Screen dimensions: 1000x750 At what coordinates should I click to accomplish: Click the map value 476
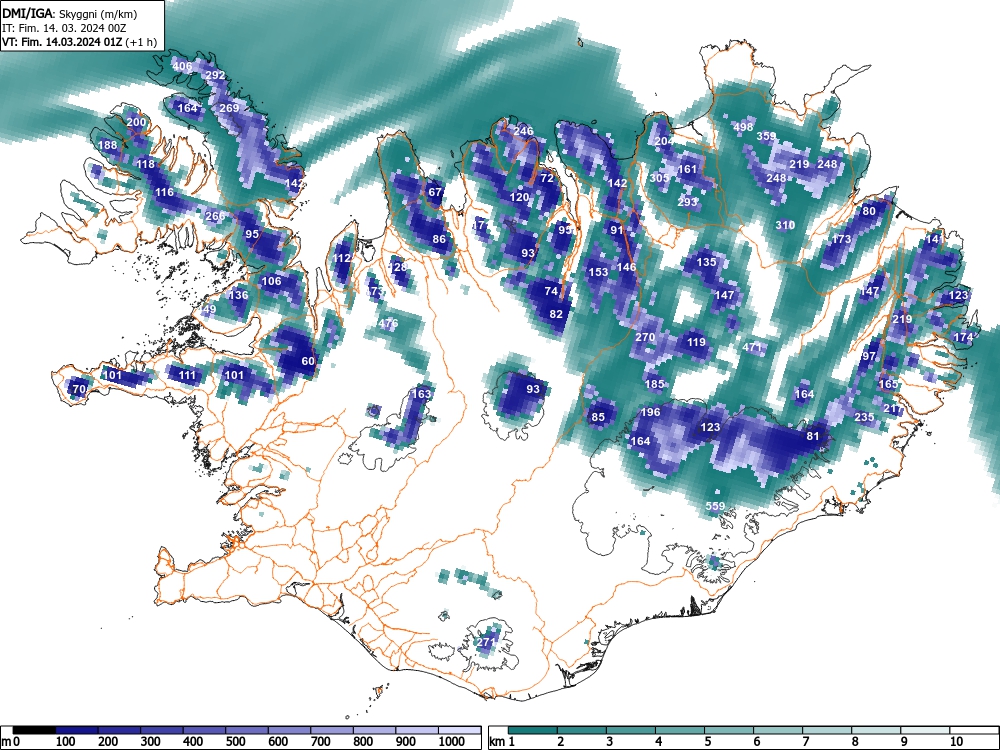pos(388,323)
